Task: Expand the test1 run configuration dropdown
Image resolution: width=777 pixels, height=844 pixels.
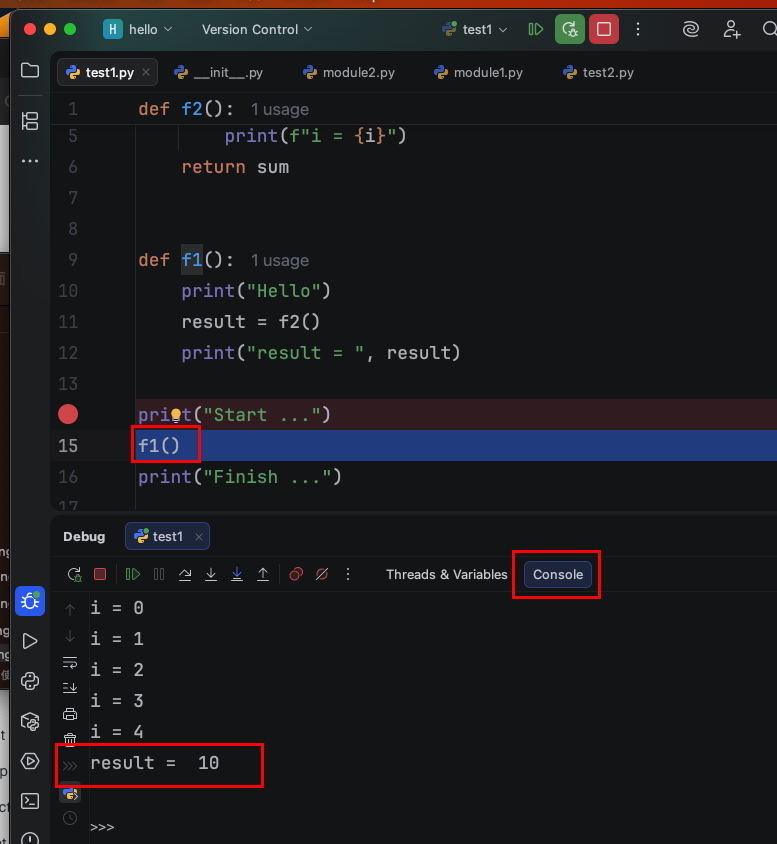Action: point(476,30)
